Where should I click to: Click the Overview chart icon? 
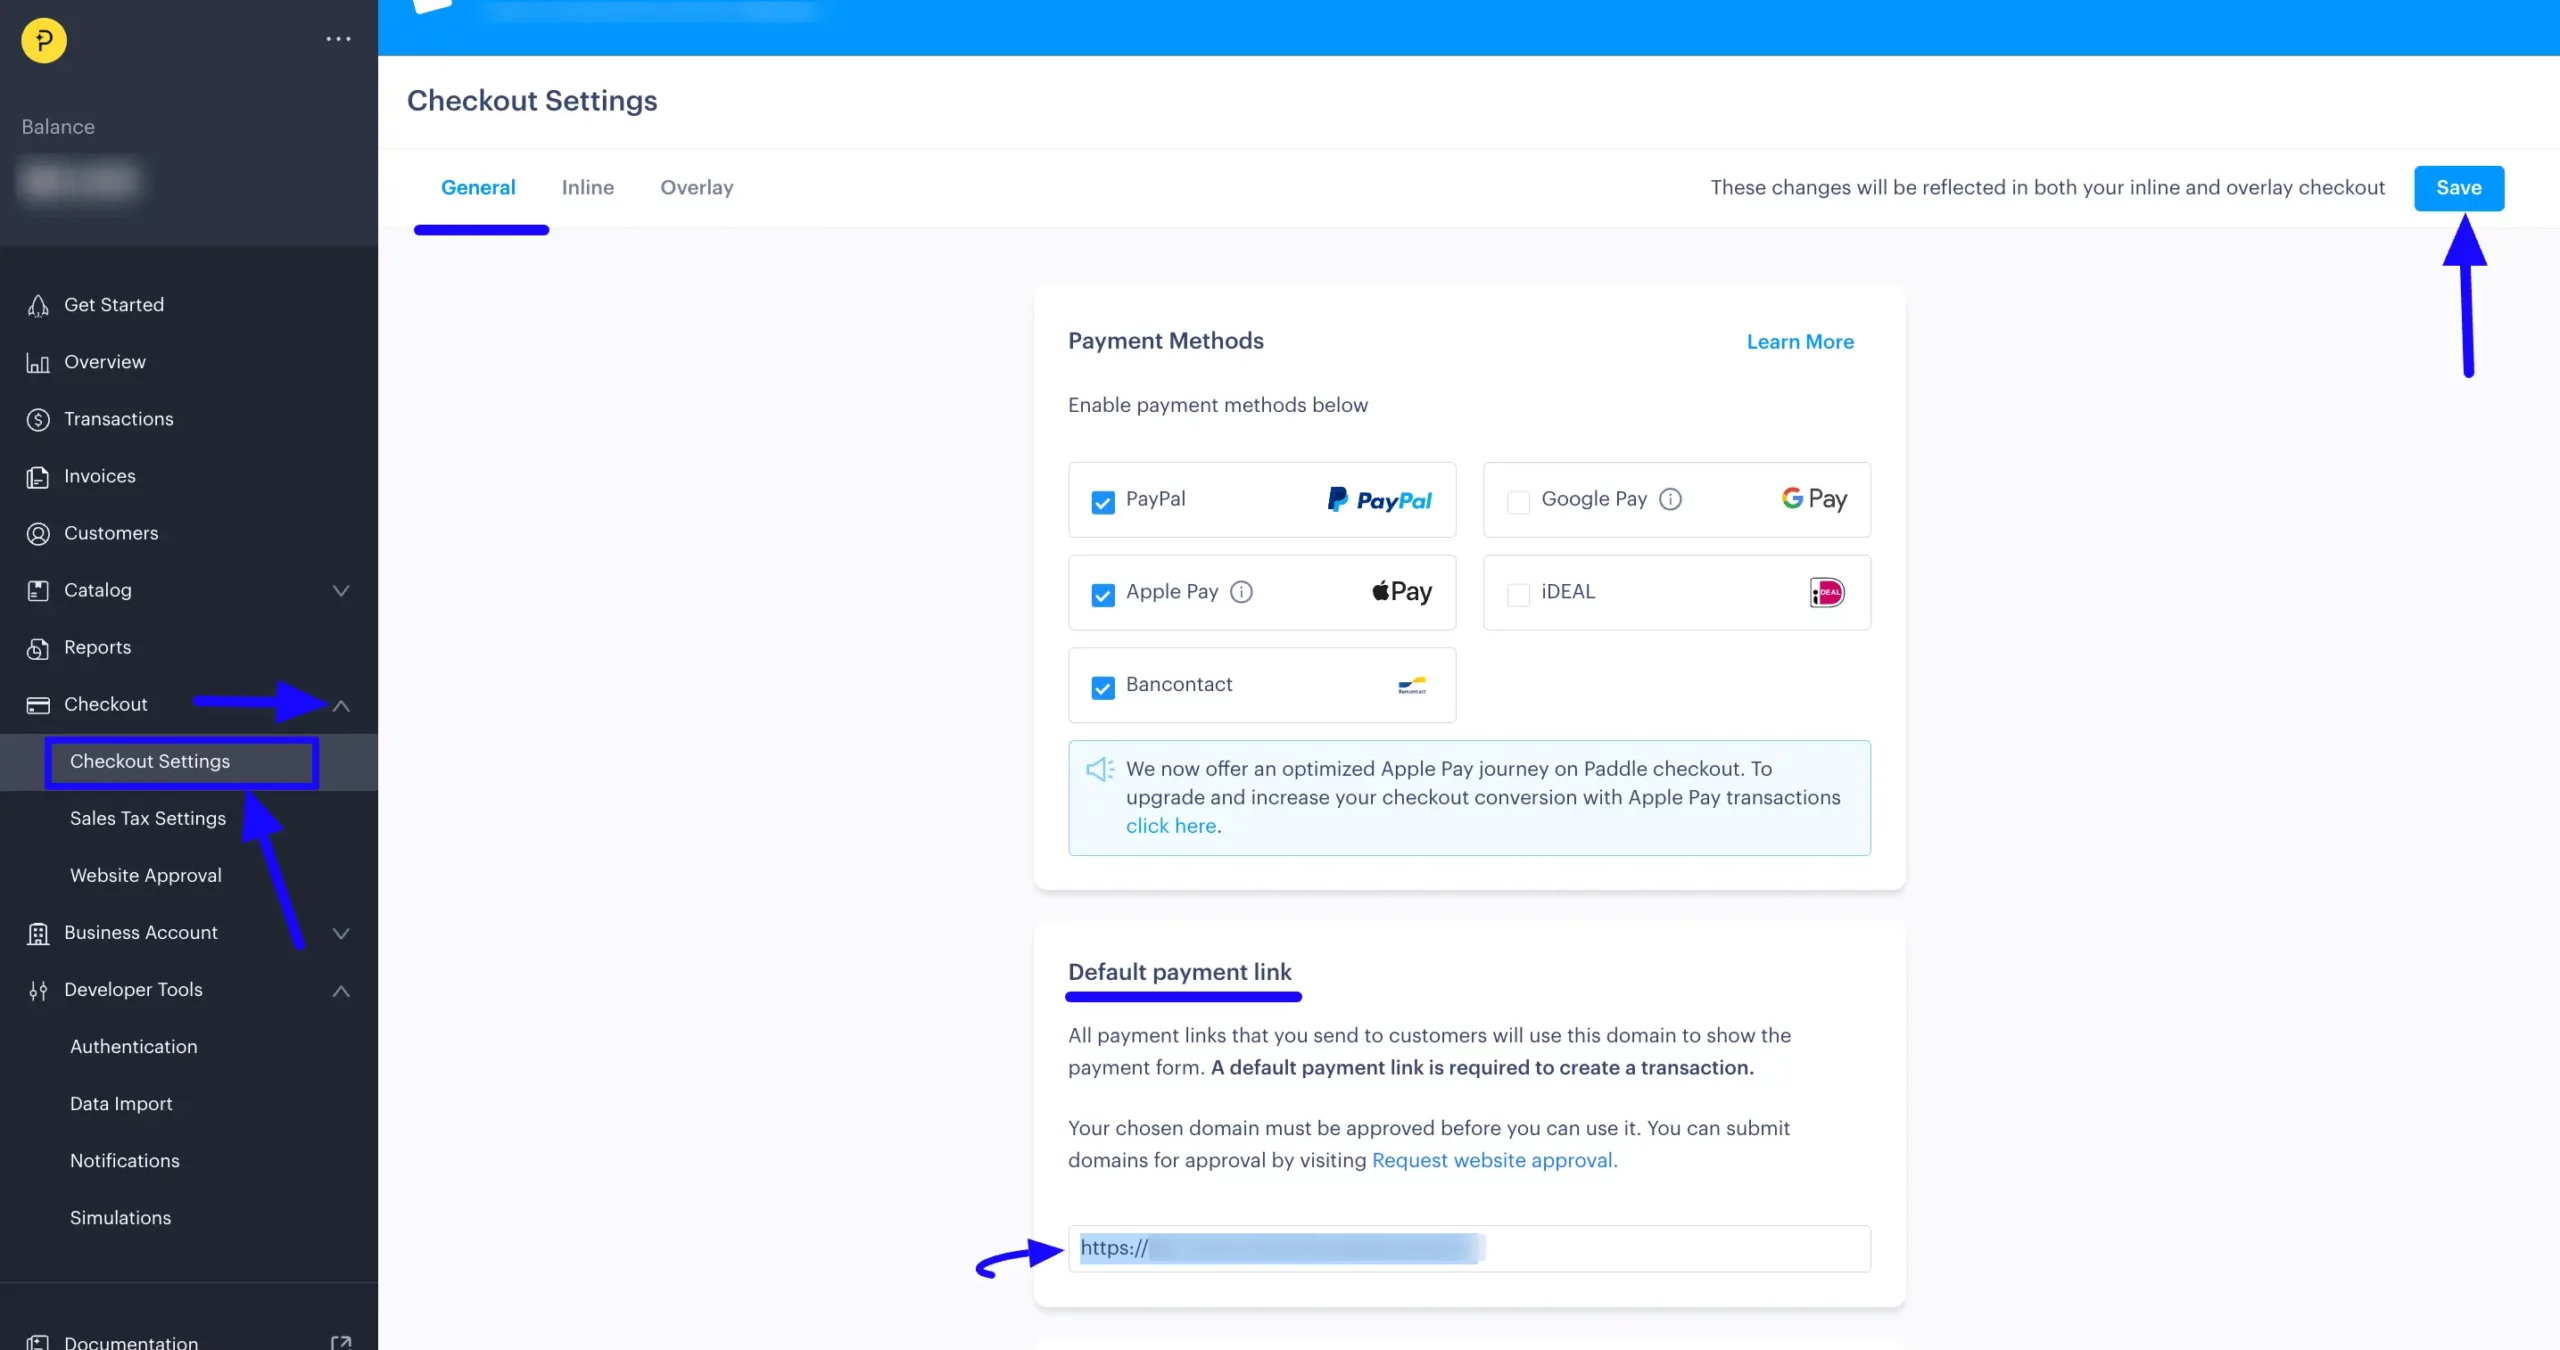point(38,363)
